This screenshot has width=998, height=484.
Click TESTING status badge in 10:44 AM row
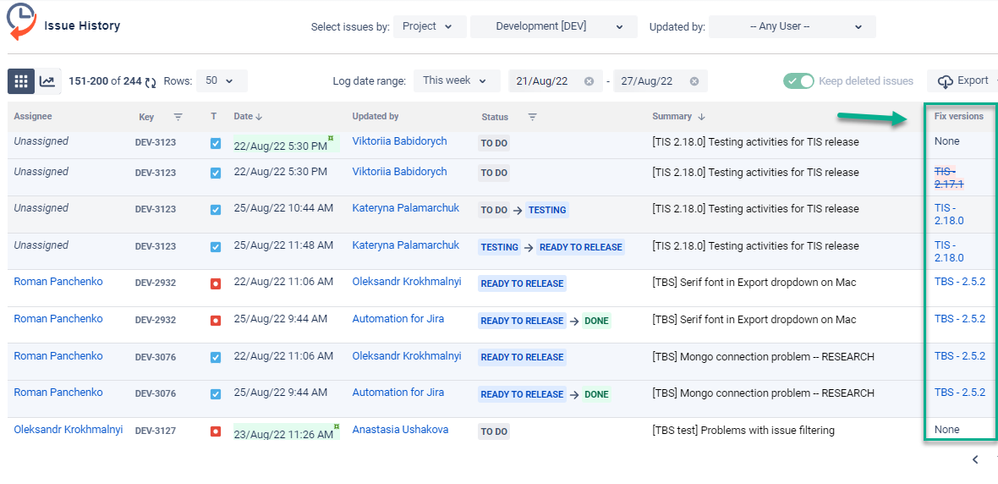click(x=547, y=210)
